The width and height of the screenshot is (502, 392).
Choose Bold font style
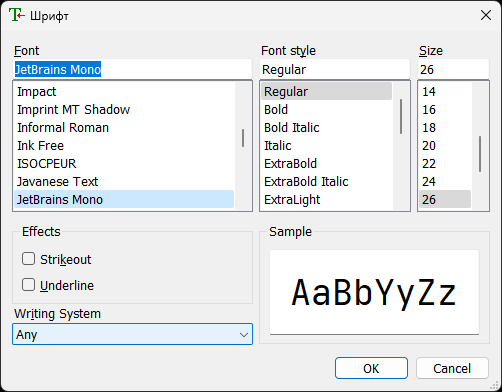[326, 109]
